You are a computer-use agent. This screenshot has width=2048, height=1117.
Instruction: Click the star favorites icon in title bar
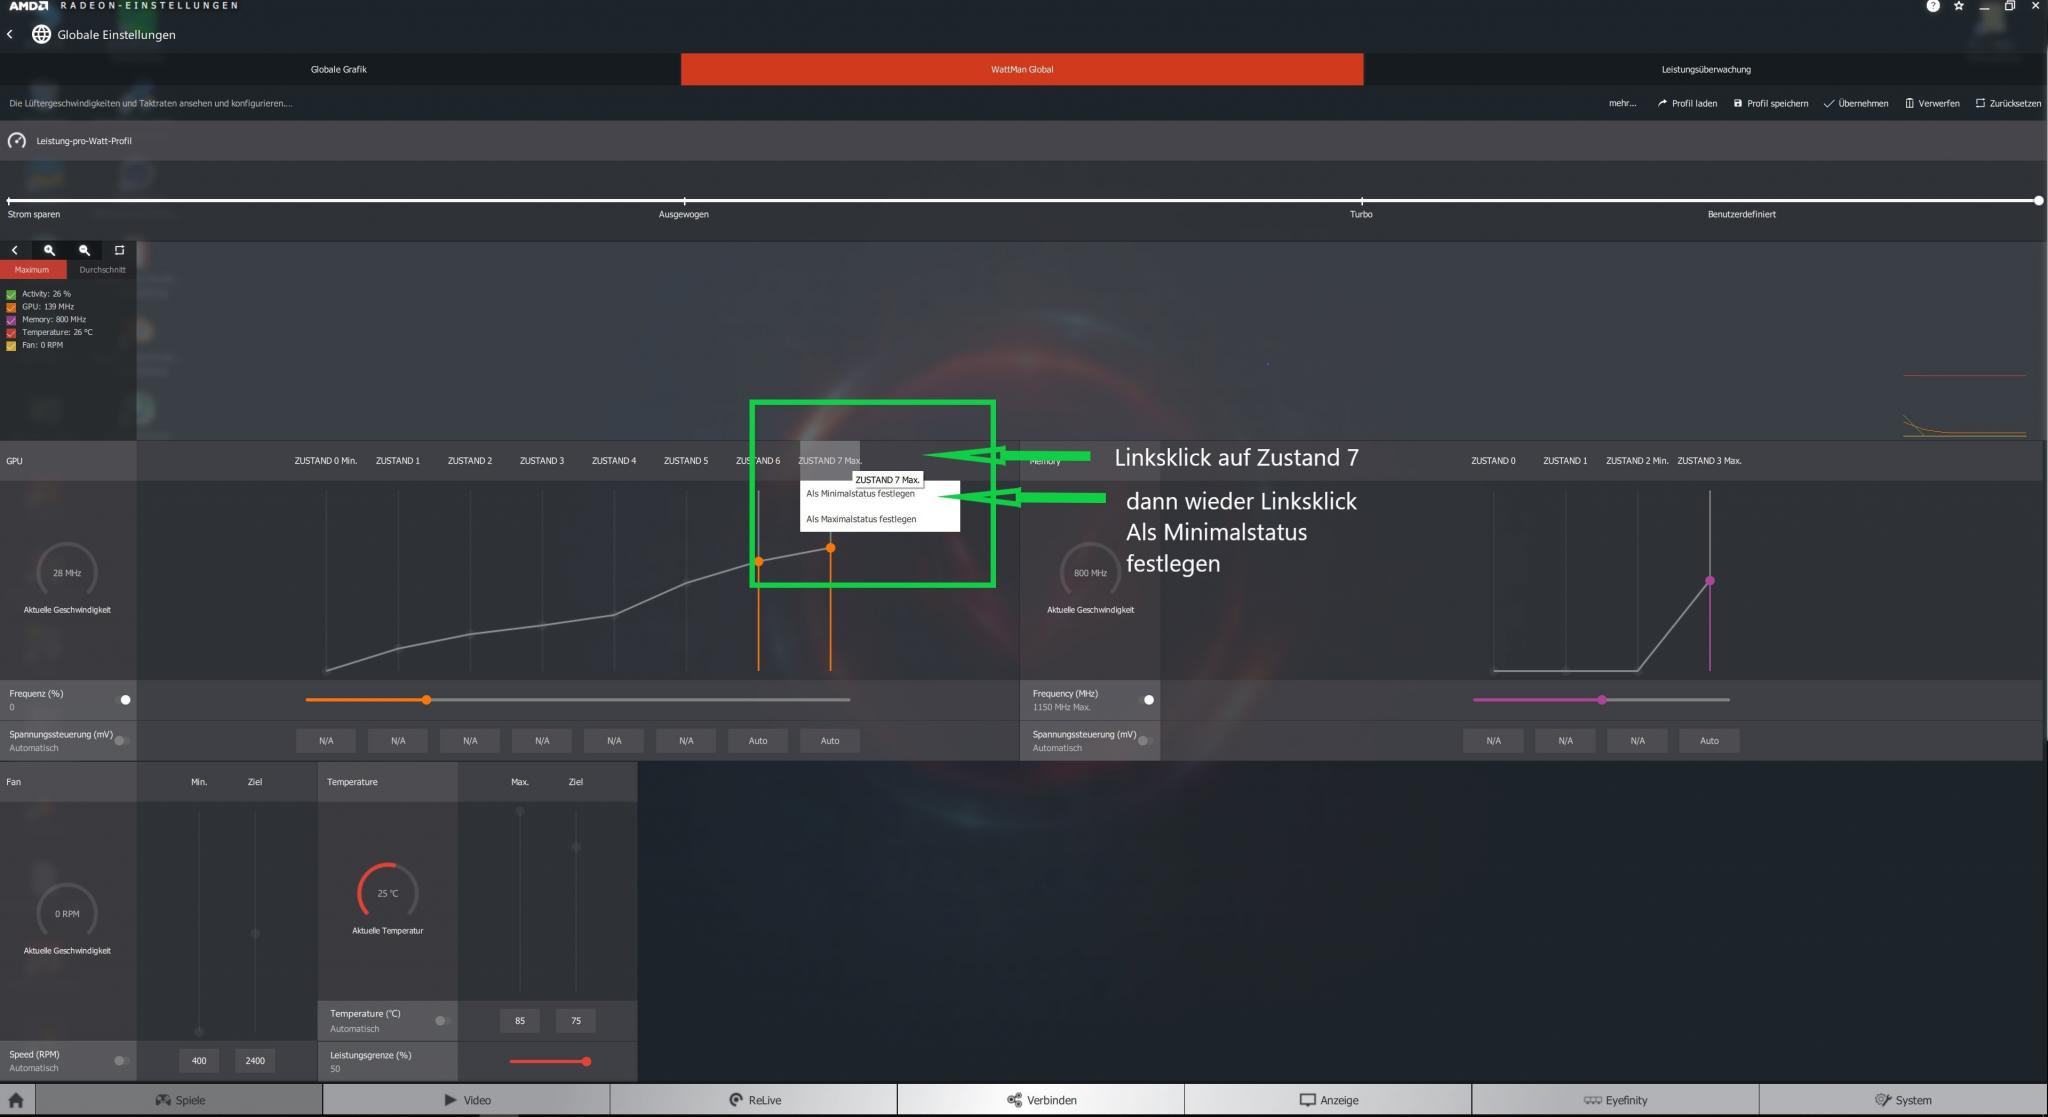(x=1959, y=6)
